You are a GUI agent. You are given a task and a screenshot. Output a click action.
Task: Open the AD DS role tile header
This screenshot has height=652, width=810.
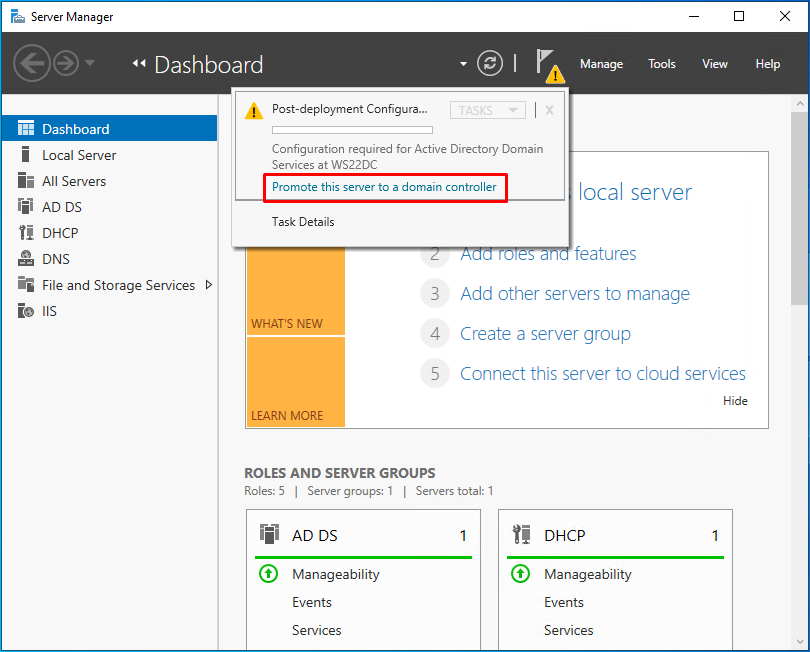click(363, 535)
